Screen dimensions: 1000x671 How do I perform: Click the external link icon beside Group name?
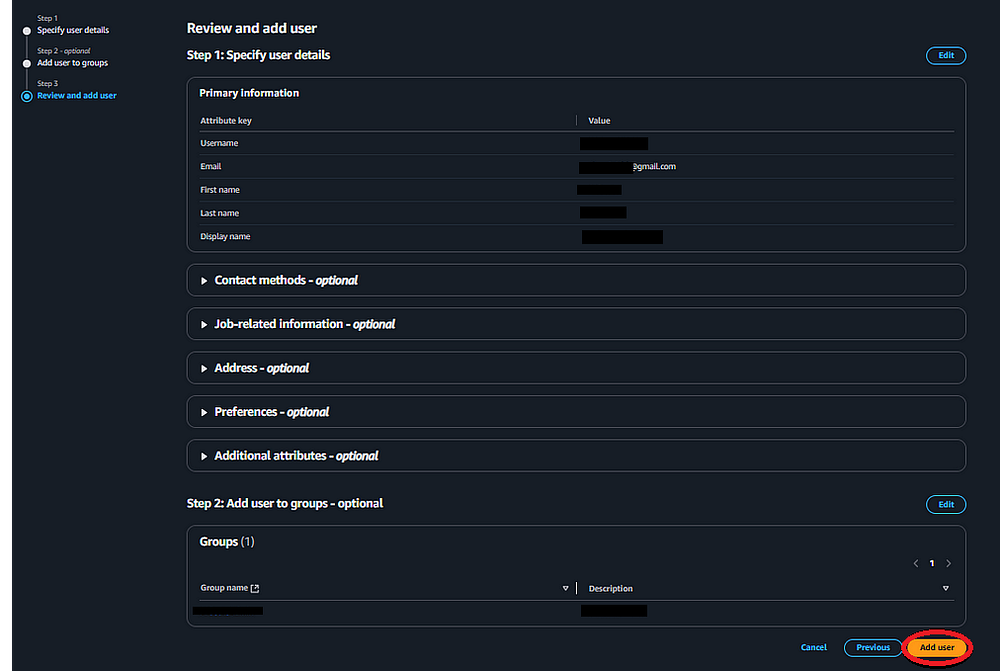tap(255, 589)
